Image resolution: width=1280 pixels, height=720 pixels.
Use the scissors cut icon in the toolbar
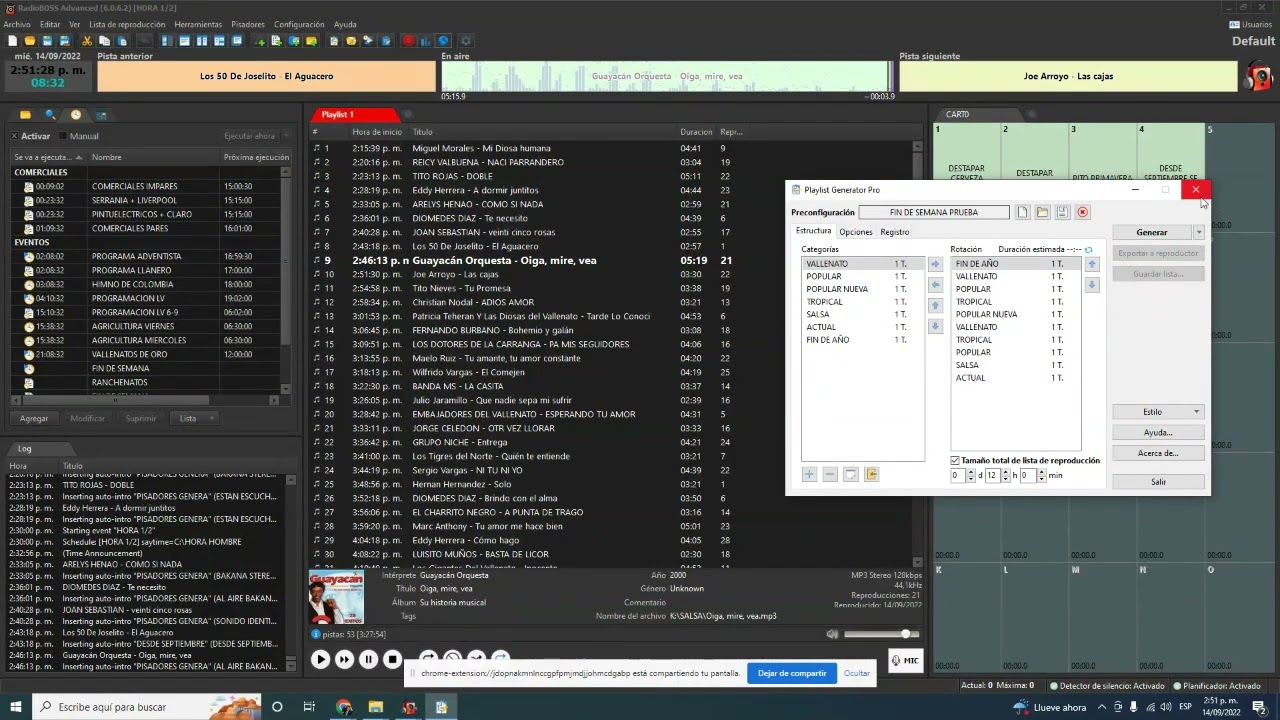(x=88, y=41)
